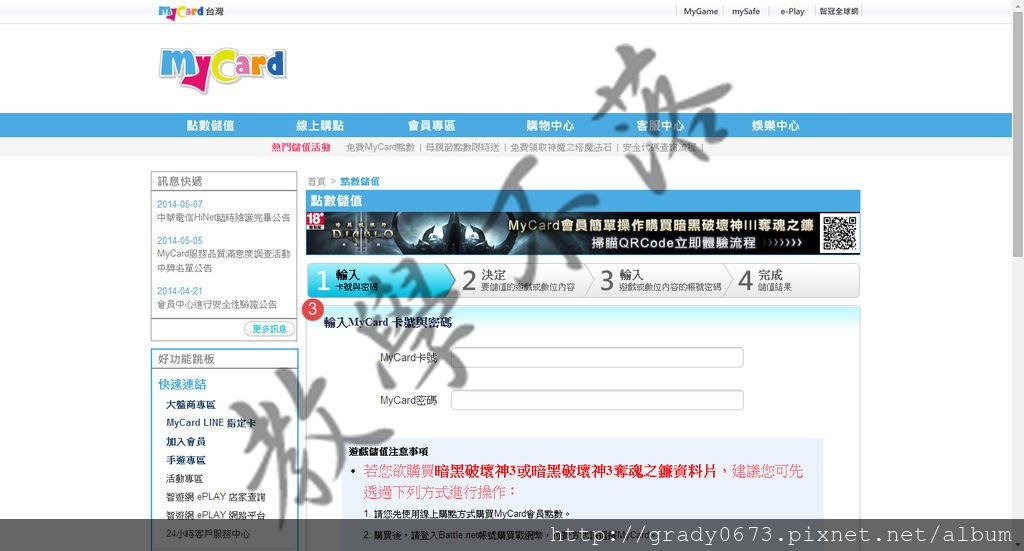The height and width of the screenshot is (551, 1024).
Task: Click the 安全代碼查詢流程 link
Action: 660,148
